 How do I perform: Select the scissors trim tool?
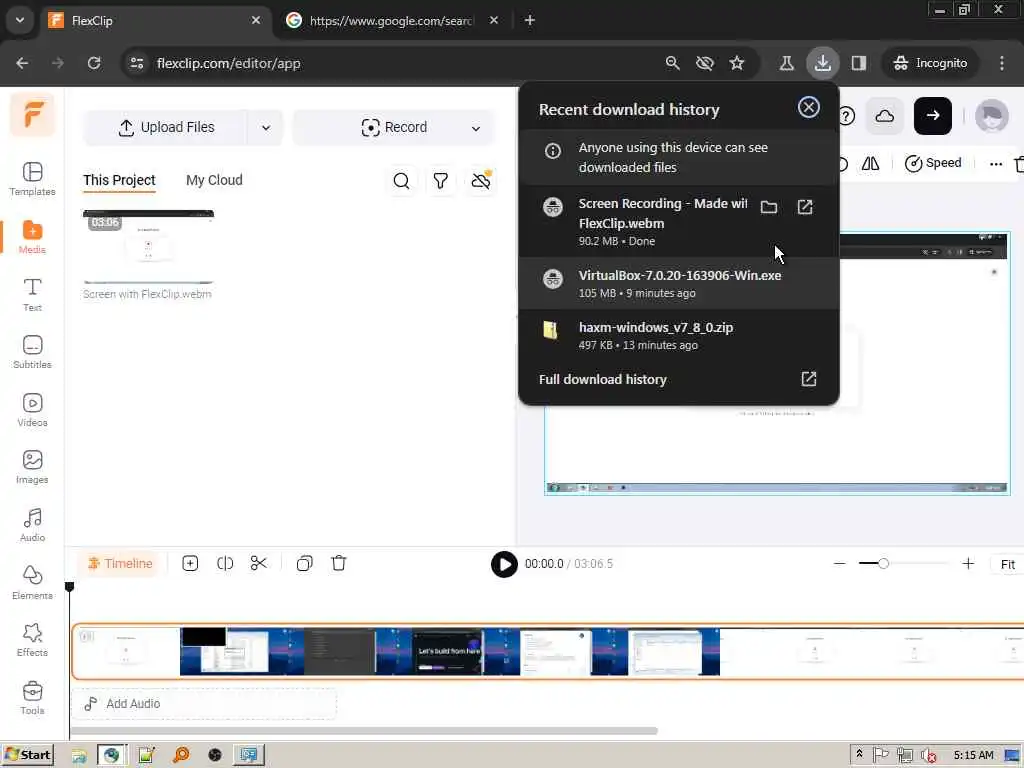click(x=259, y=563)
